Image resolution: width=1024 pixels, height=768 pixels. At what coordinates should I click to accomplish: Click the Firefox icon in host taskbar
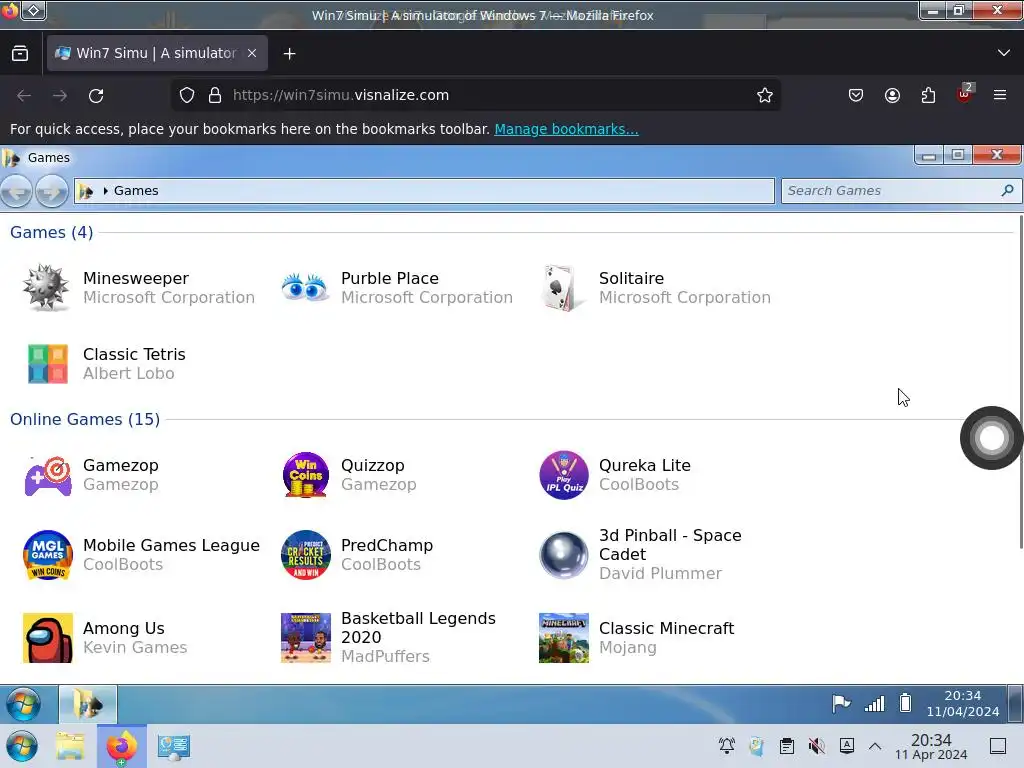tap(121, 746)
